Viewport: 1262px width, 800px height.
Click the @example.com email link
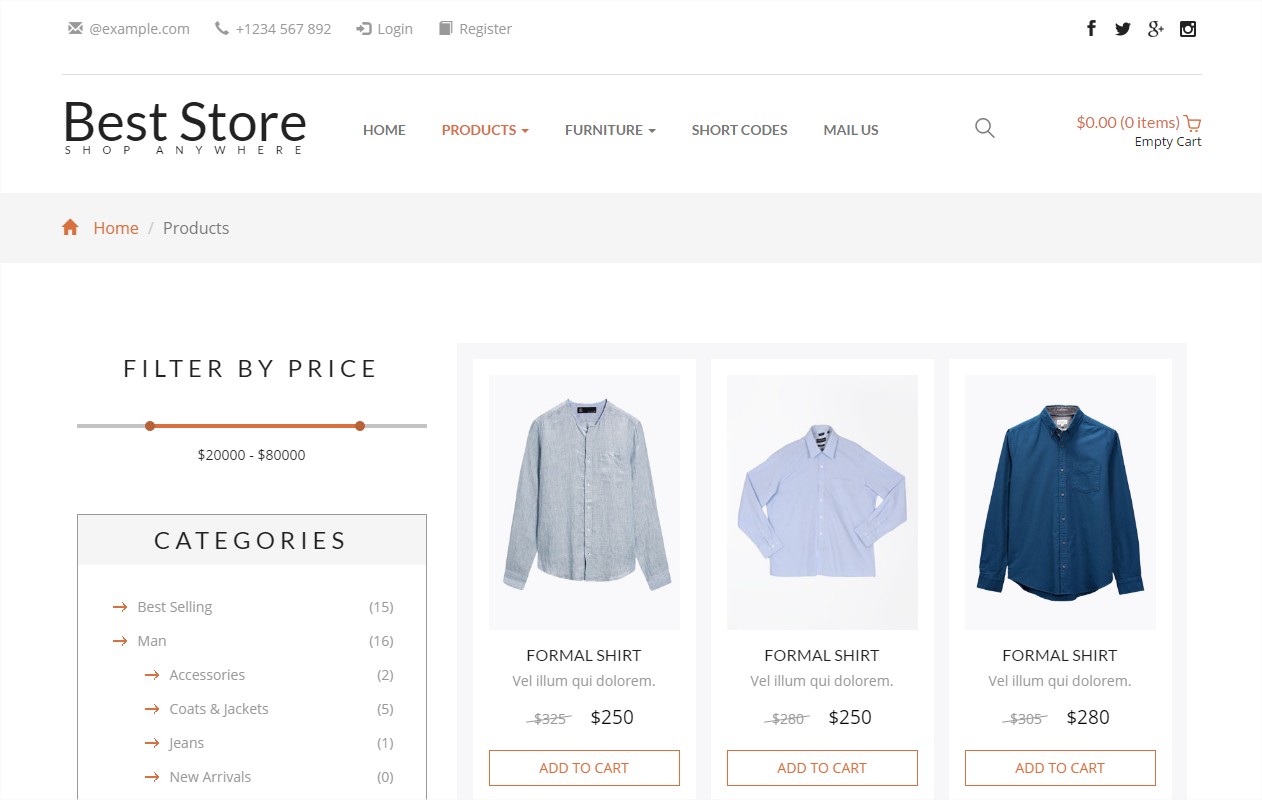tap(139, 29)
